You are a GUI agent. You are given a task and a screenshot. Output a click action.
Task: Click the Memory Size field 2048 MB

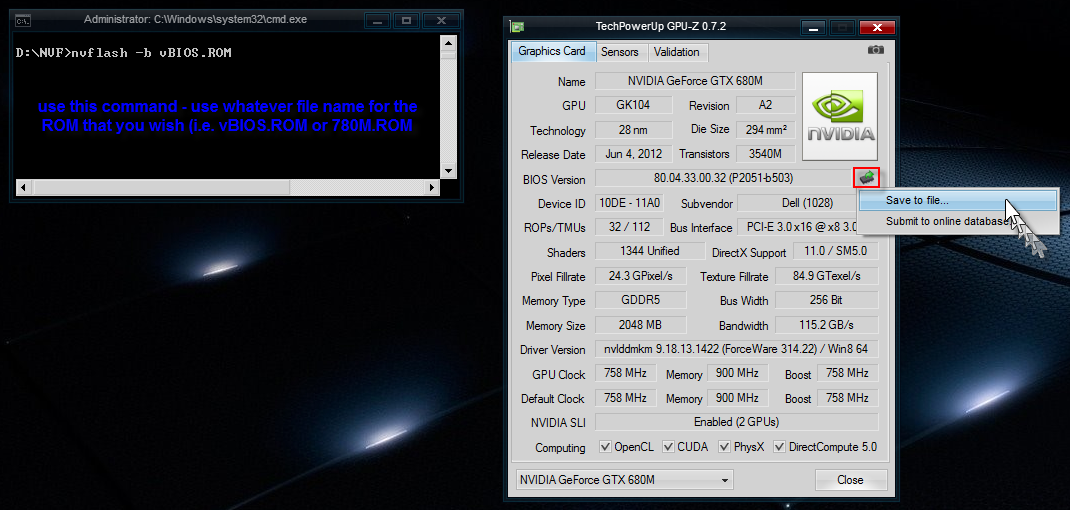(641, 325)
